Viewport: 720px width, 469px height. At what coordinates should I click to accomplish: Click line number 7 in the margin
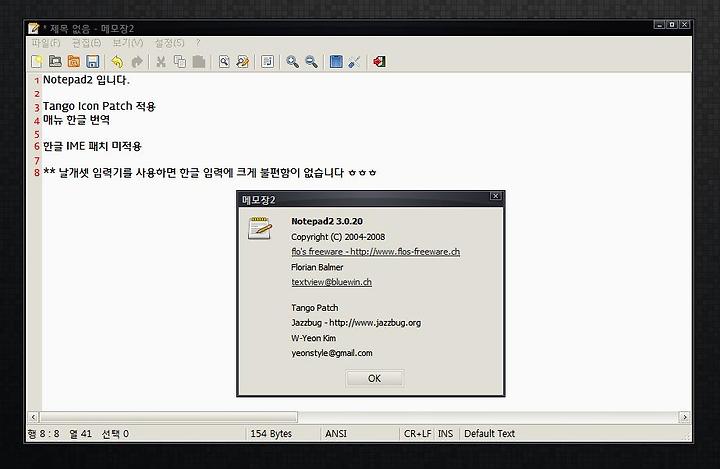point(37,160)
